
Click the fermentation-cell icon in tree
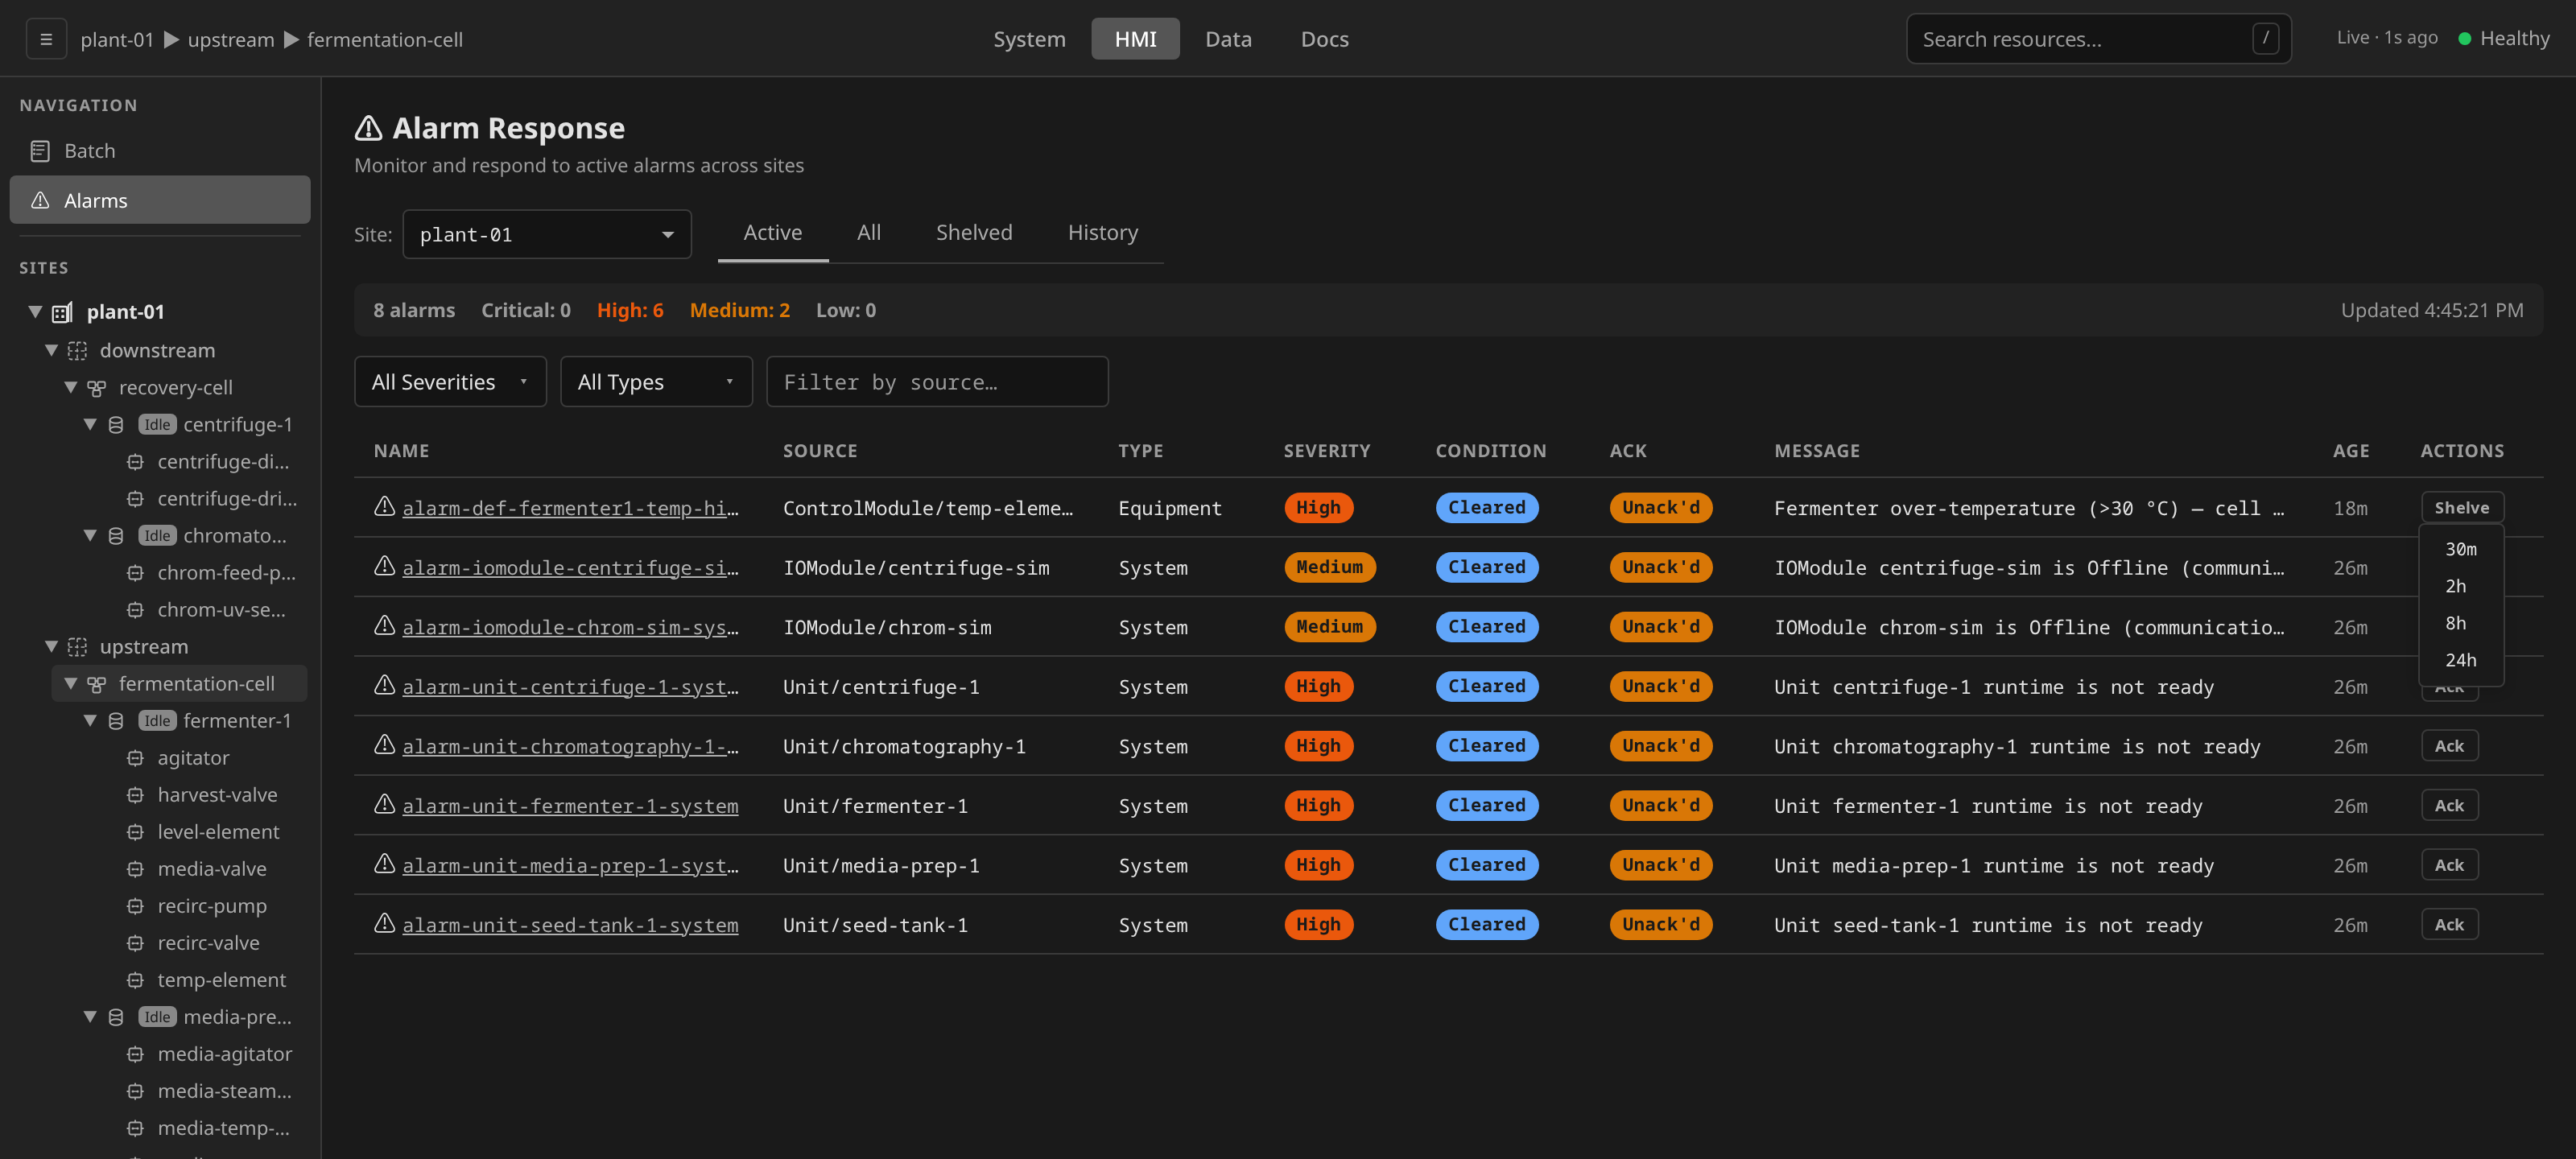click(x=96, y=683)
